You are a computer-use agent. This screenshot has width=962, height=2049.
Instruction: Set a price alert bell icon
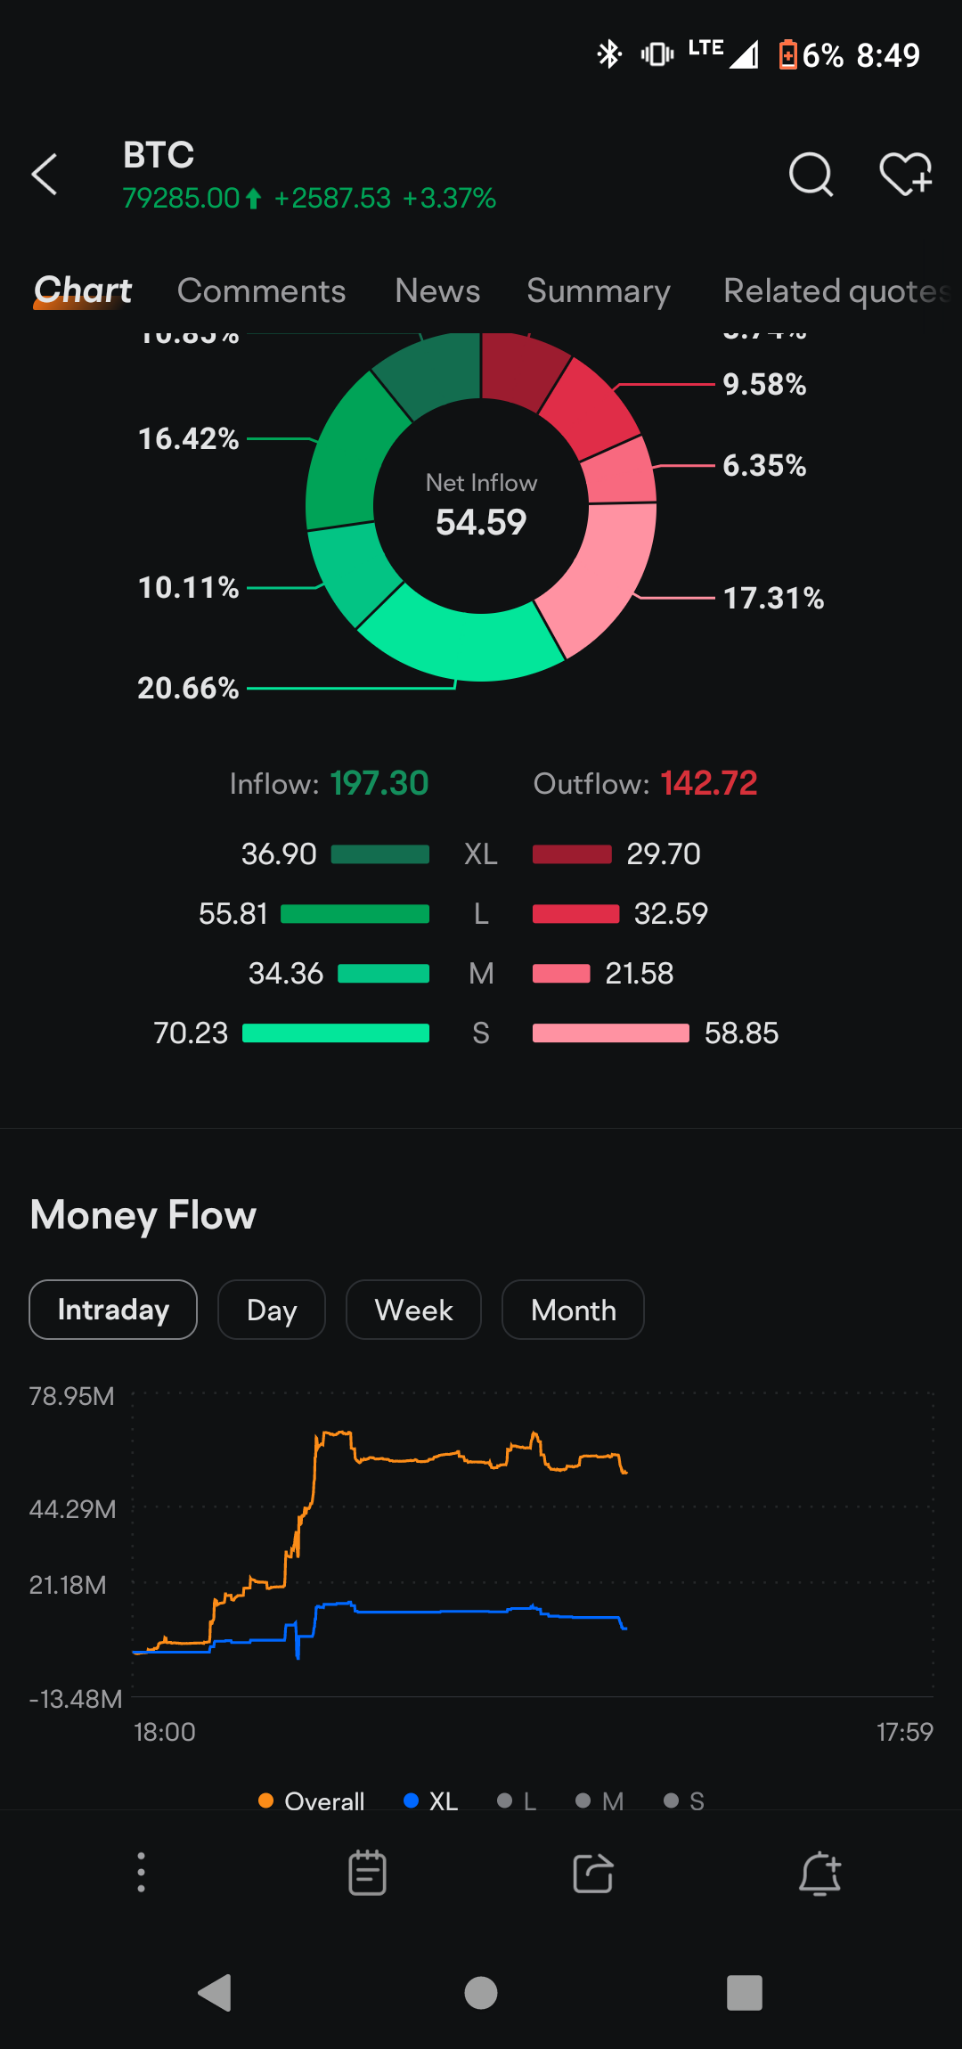click(820, 1872)
